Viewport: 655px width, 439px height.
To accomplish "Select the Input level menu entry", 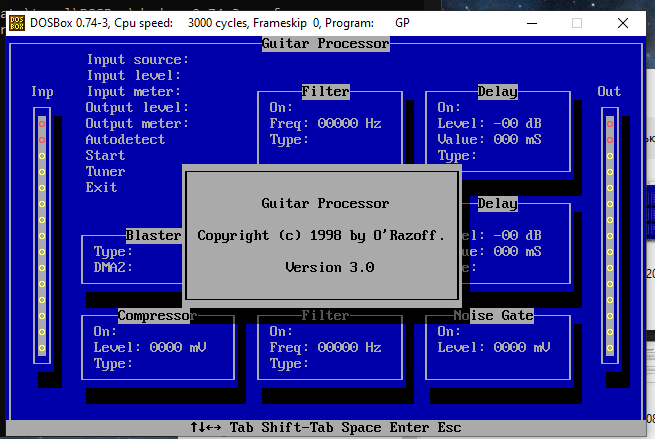I will coord(134,76).
